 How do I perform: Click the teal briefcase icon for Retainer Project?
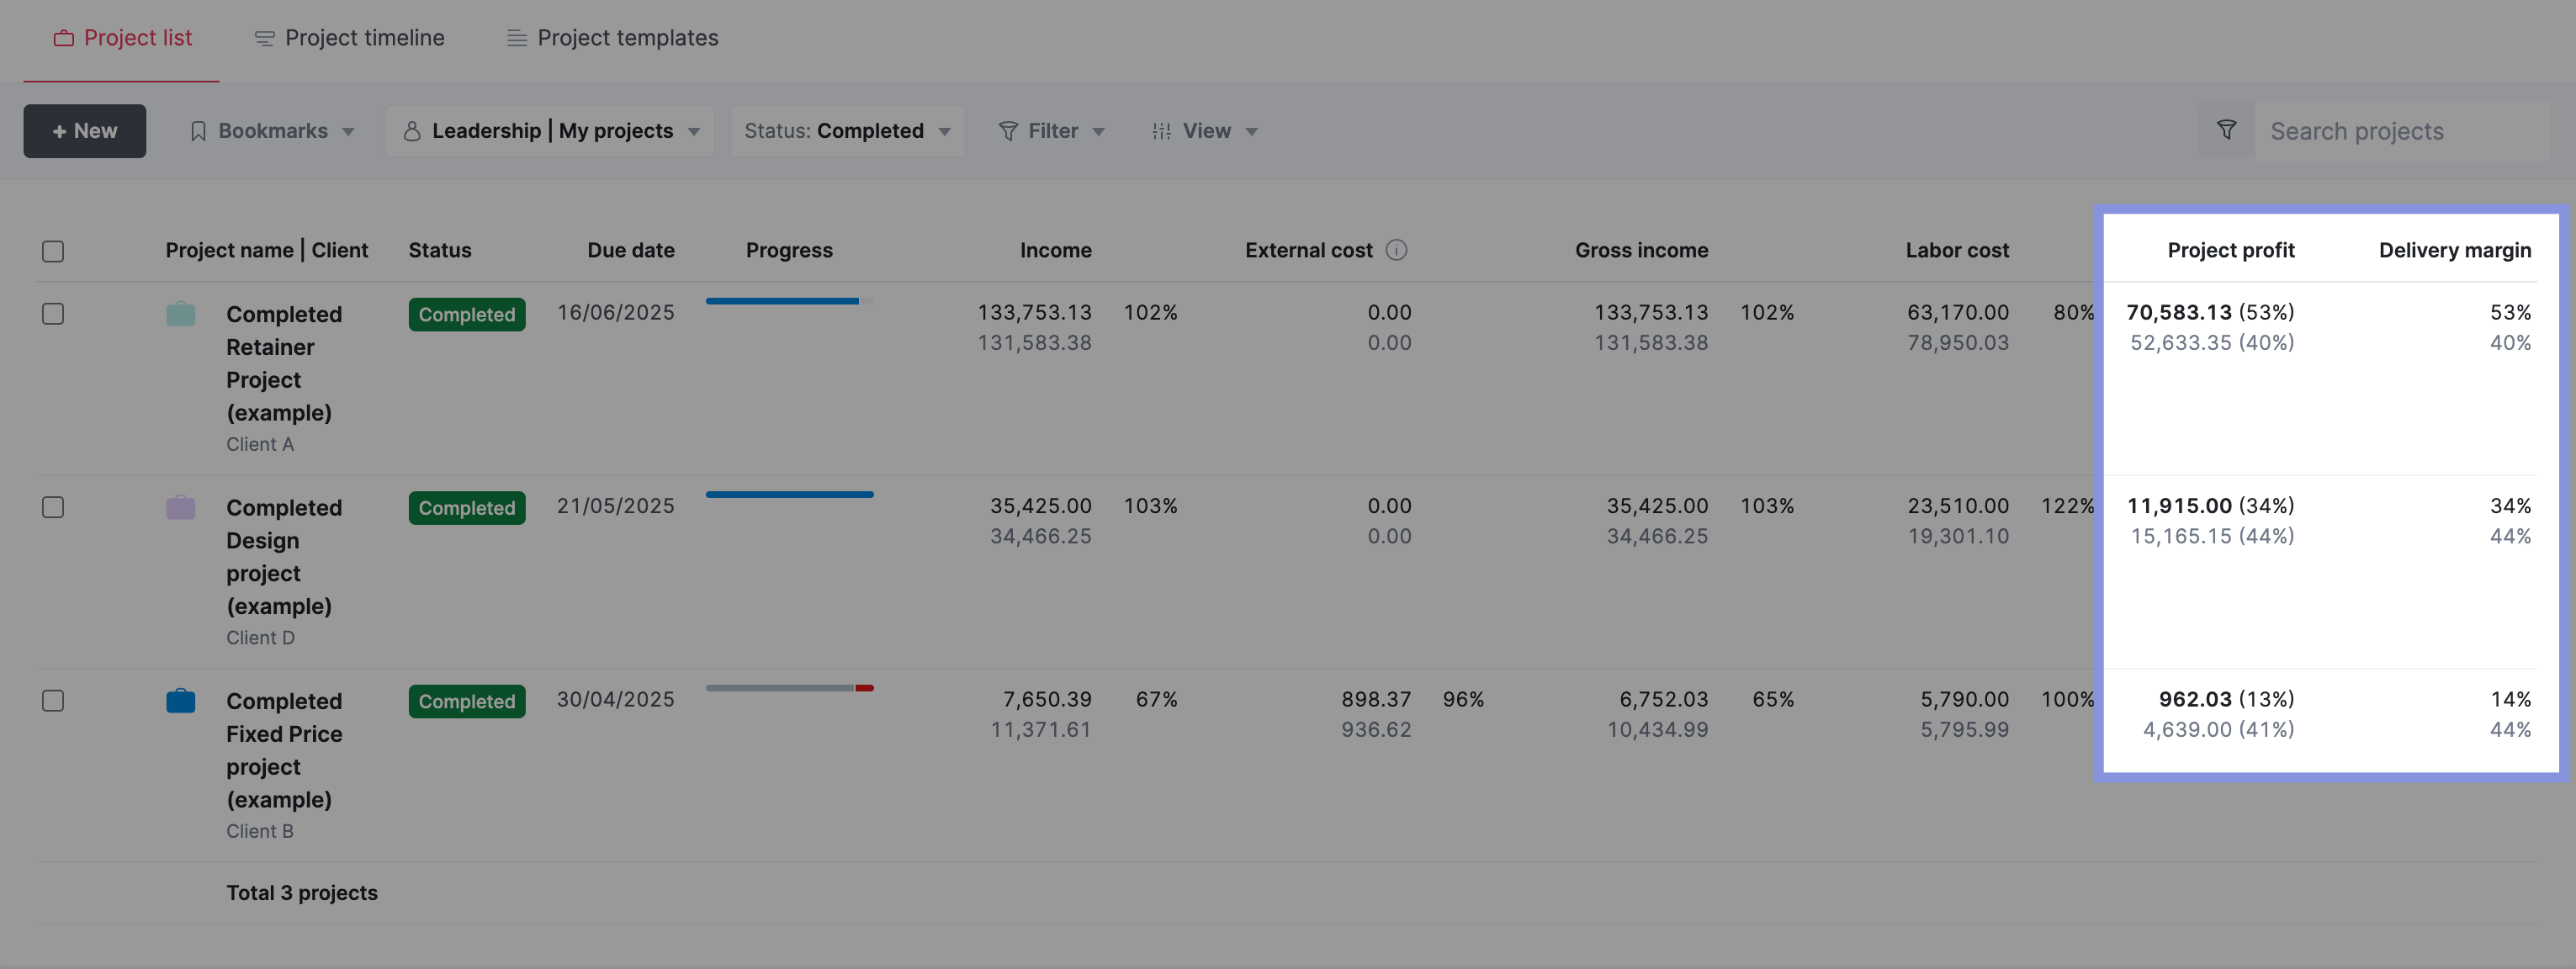181,313
